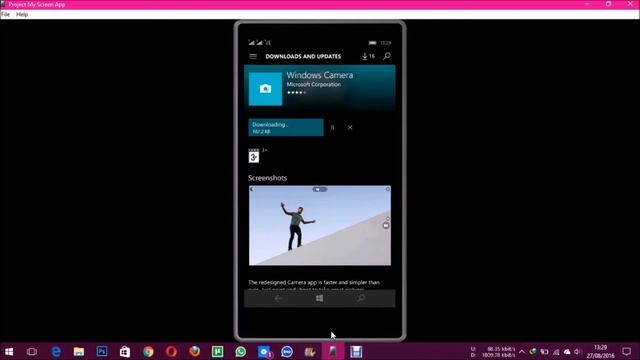This screenshot has height=360, width=640.
Task: Open the green taskbar app icon
Action: [x=218, y=351]
